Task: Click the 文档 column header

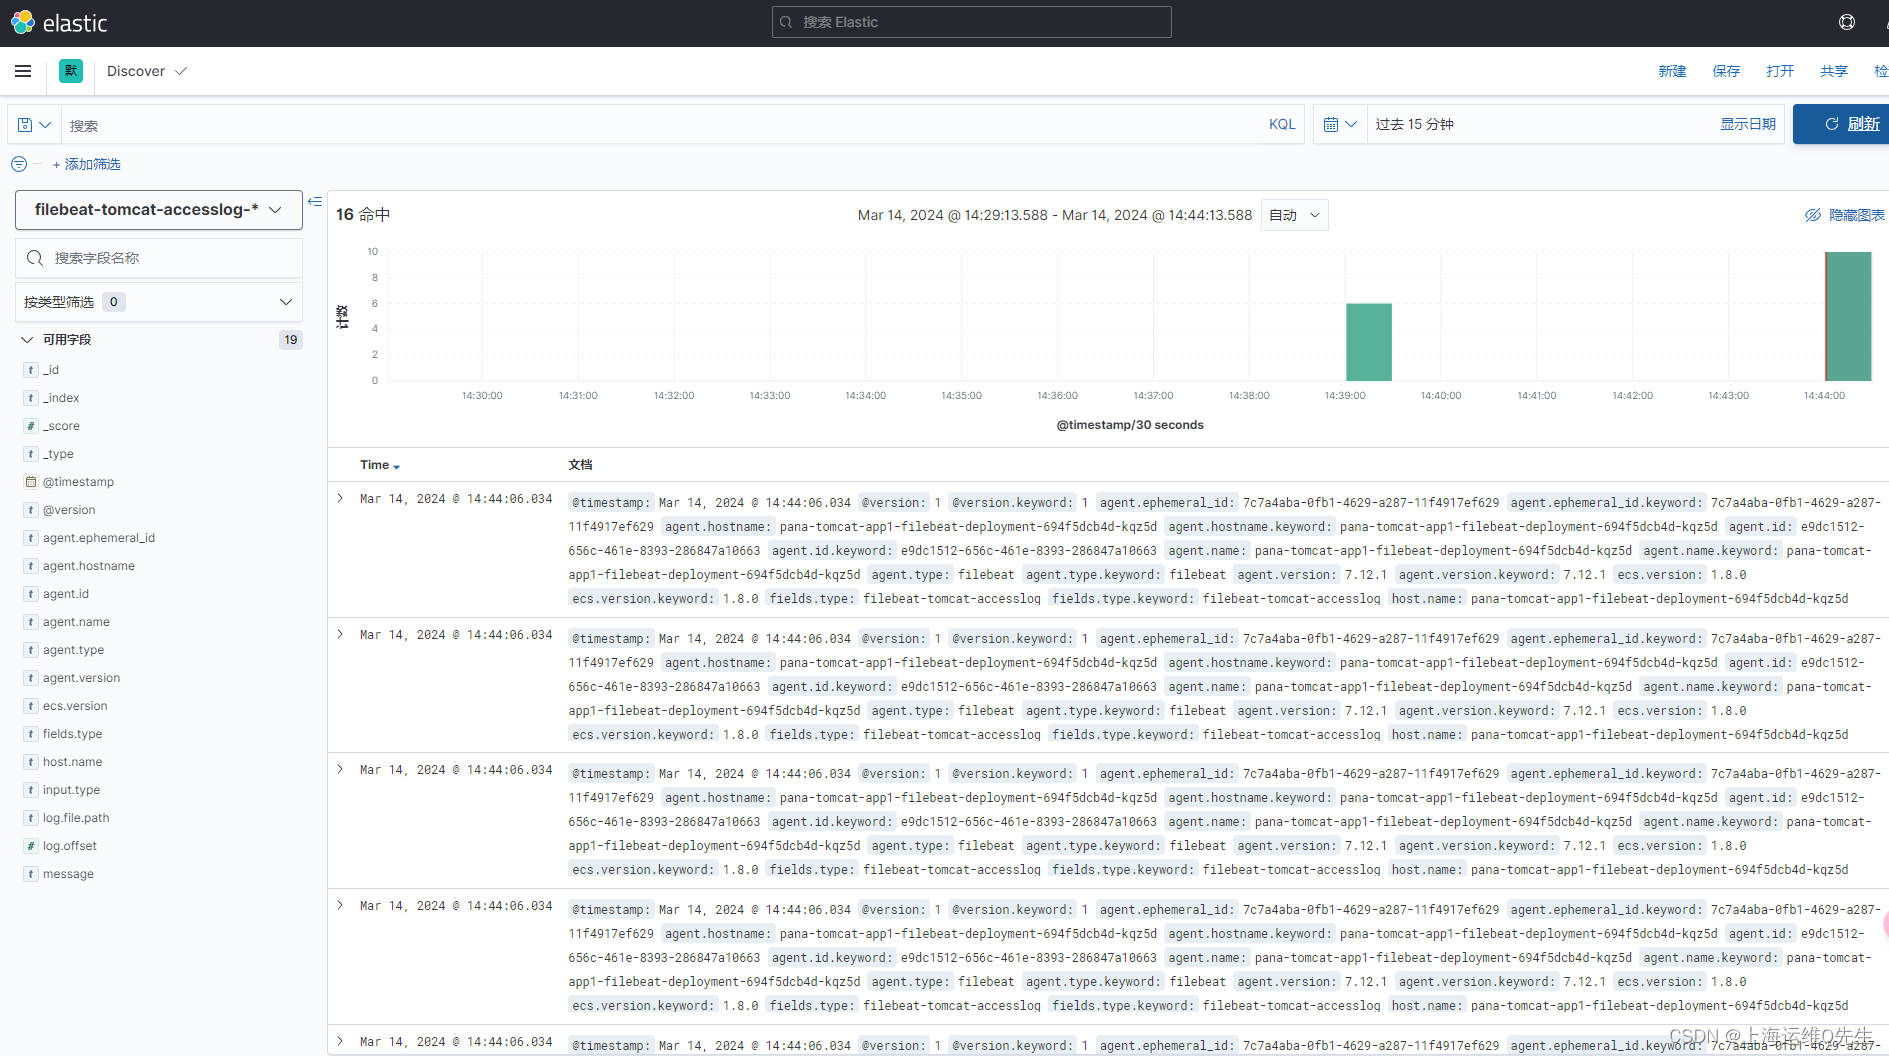Action: click(580, 465)
